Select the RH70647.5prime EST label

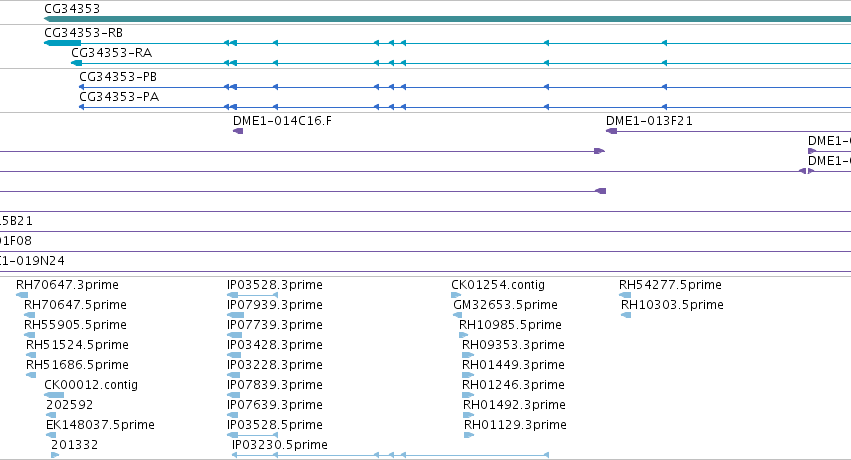pos(75,305)
